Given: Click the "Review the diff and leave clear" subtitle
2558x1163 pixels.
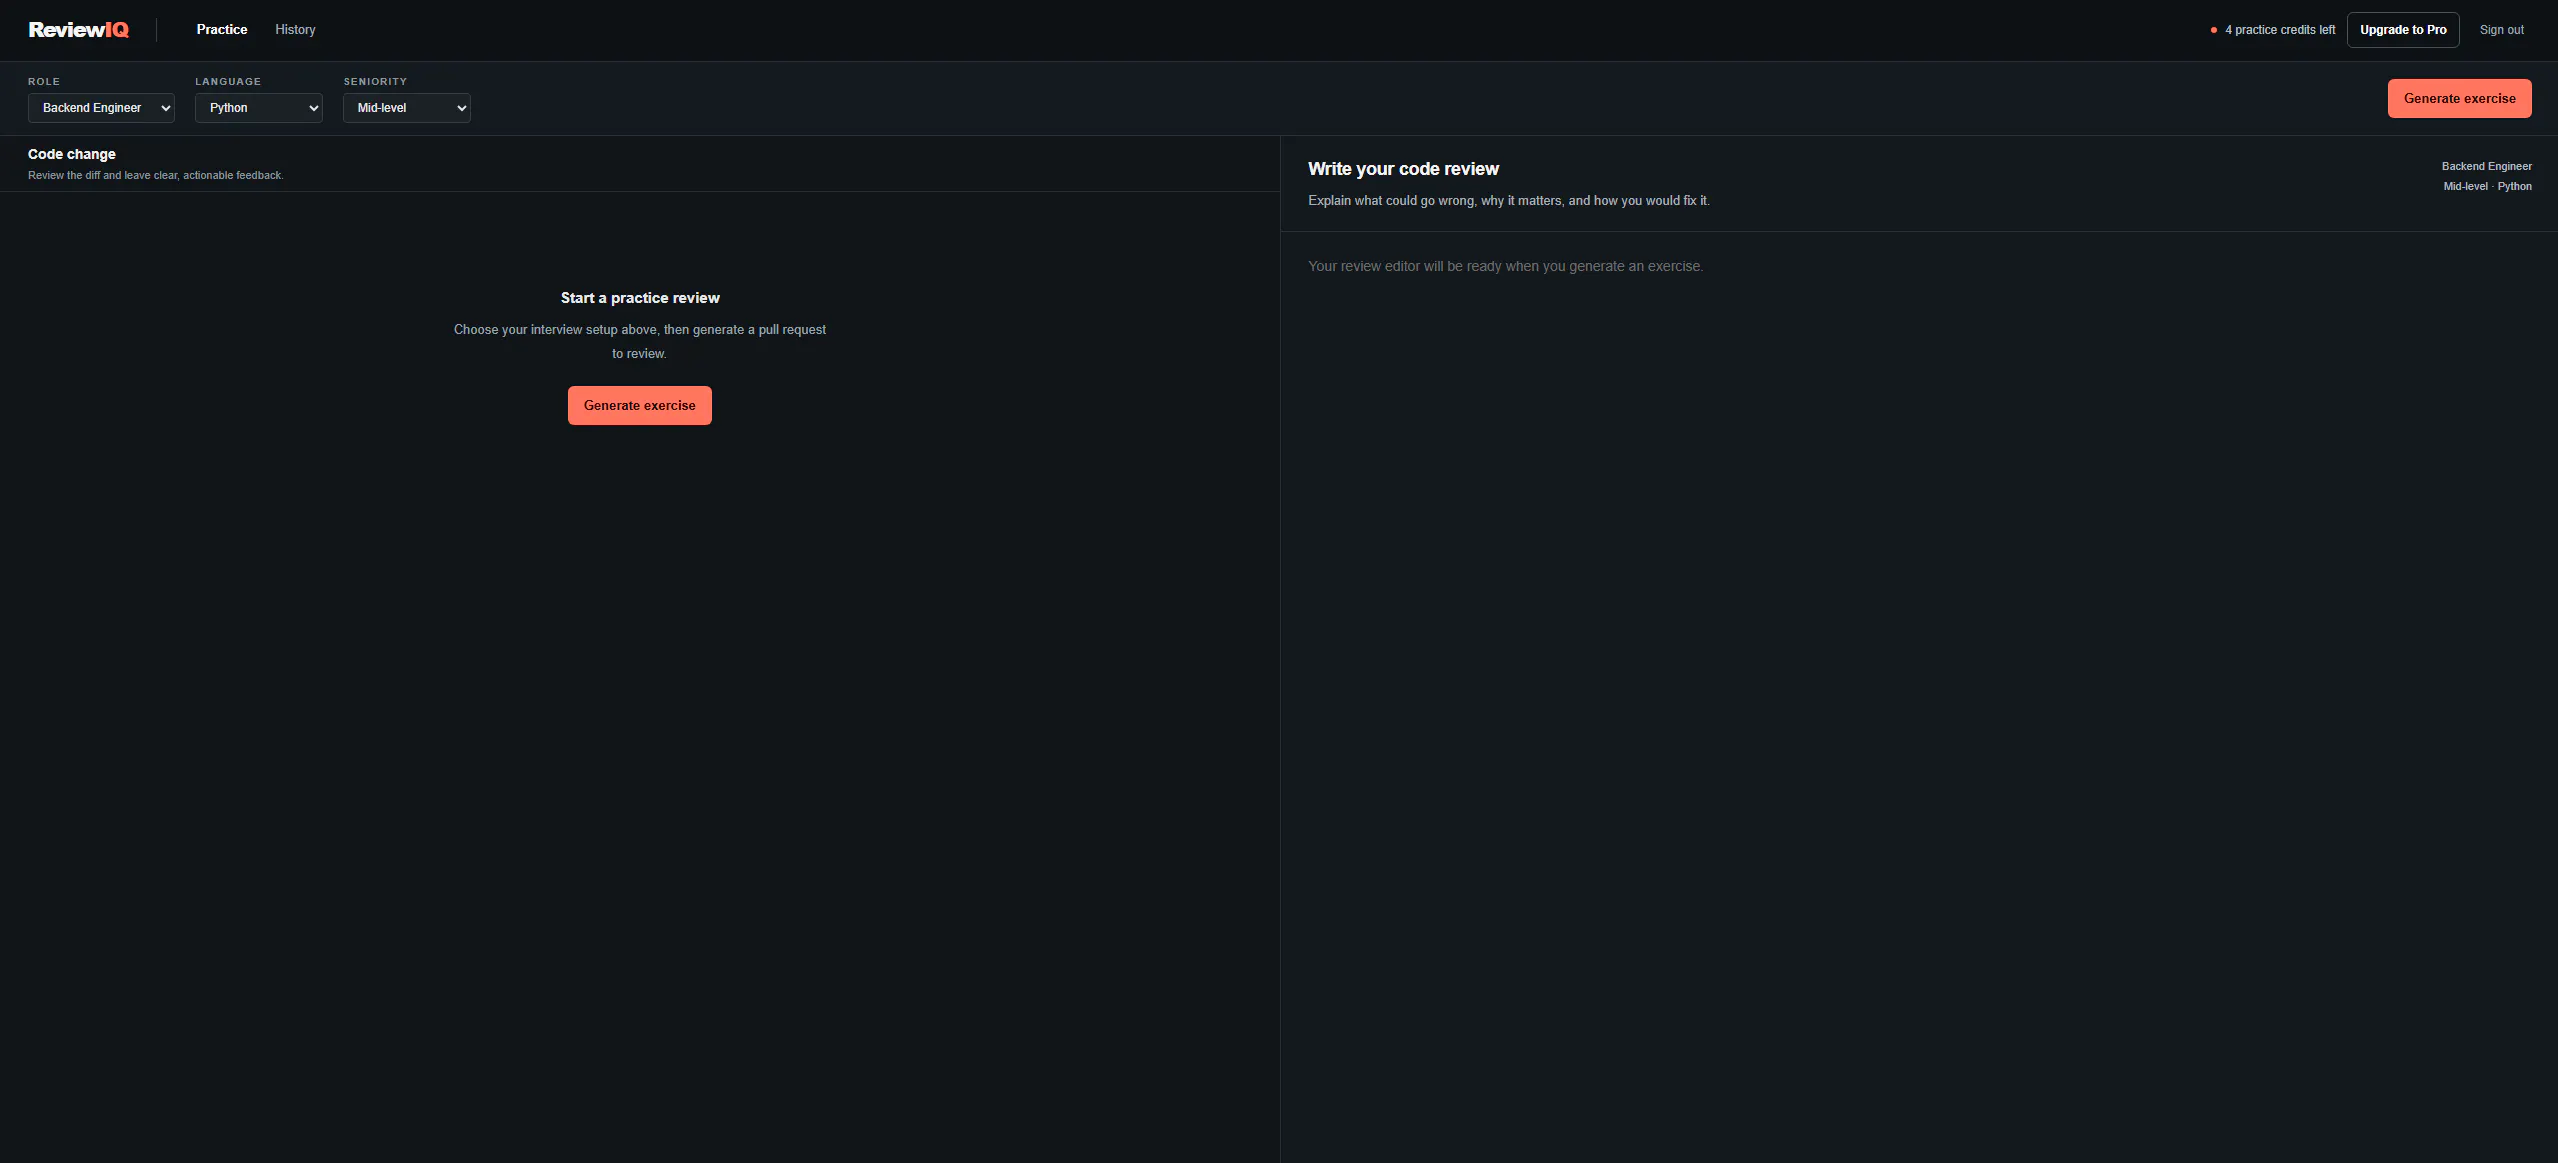Looking at the screenshot, I should (156, 175).
